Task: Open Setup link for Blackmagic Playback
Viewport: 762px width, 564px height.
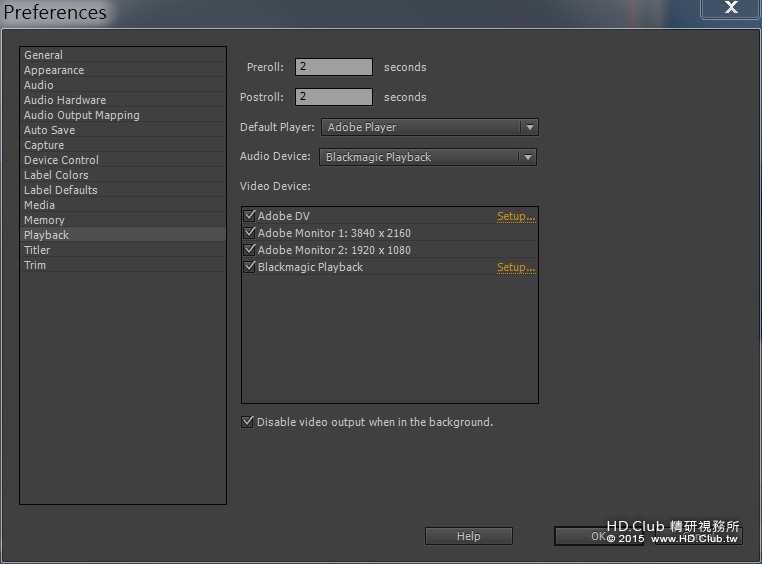Action: click(x=516, y=267)
